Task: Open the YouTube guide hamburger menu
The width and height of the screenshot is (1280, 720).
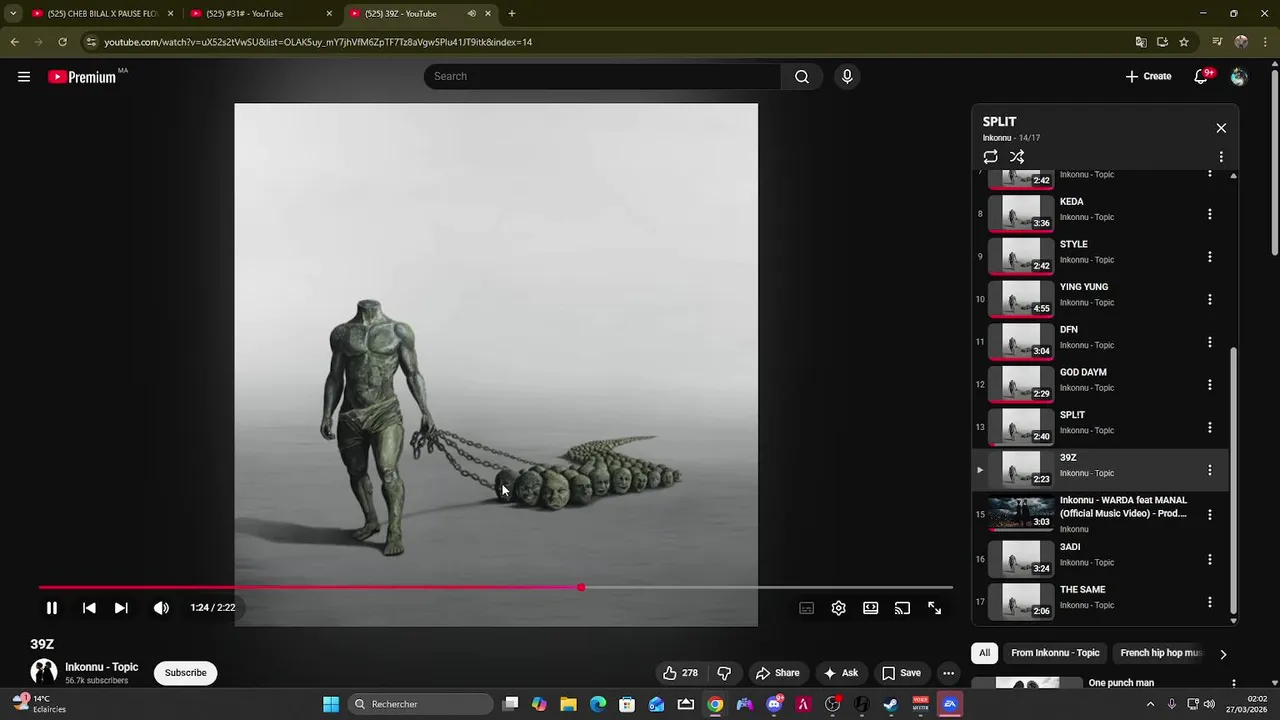Action: pyautogui.click(x=24, y=76)
